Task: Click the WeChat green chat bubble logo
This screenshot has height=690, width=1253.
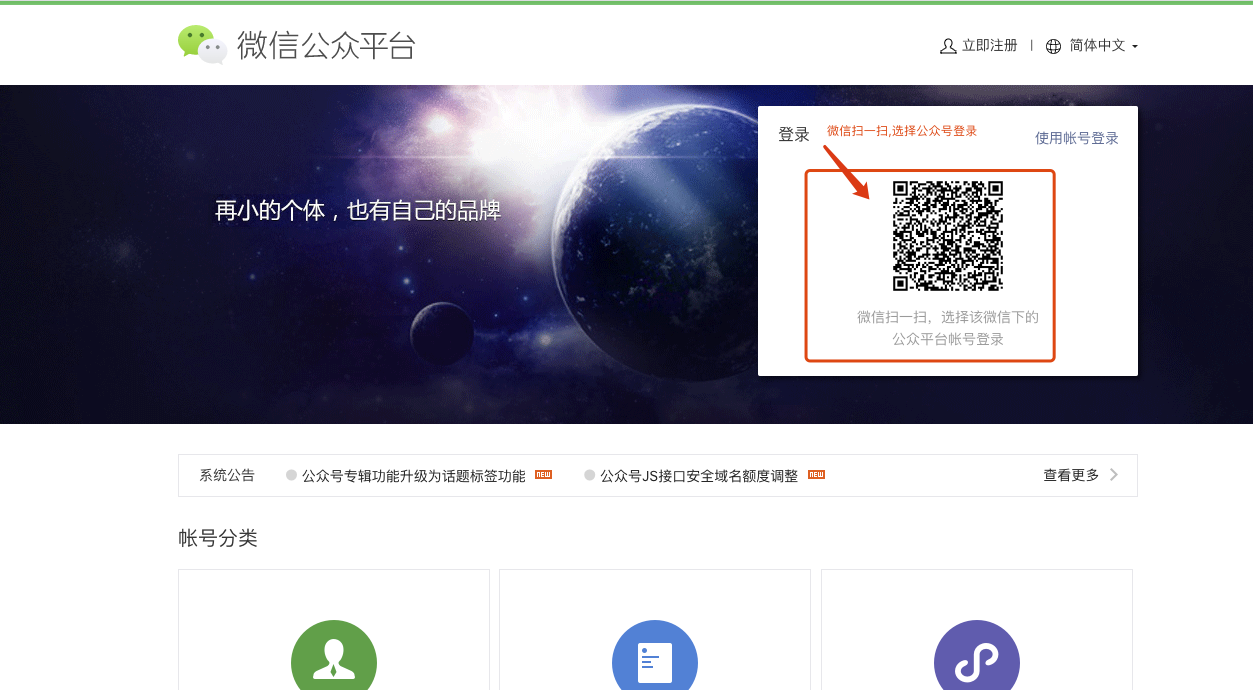Action: pyautogui.click(x=202, y=44)
